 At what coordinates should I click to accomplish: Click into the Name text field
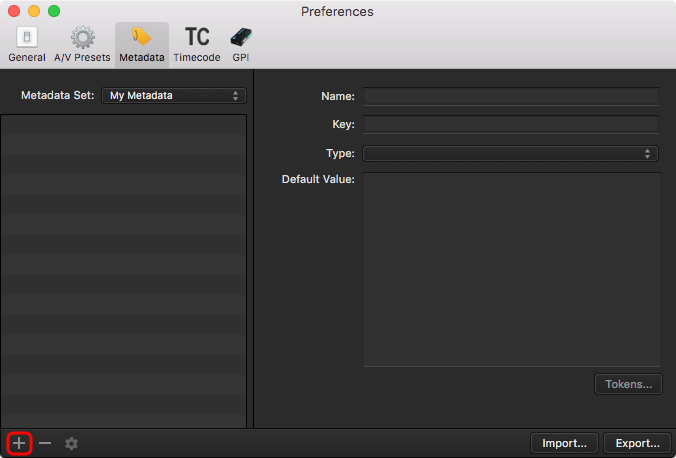coord(511,96)
